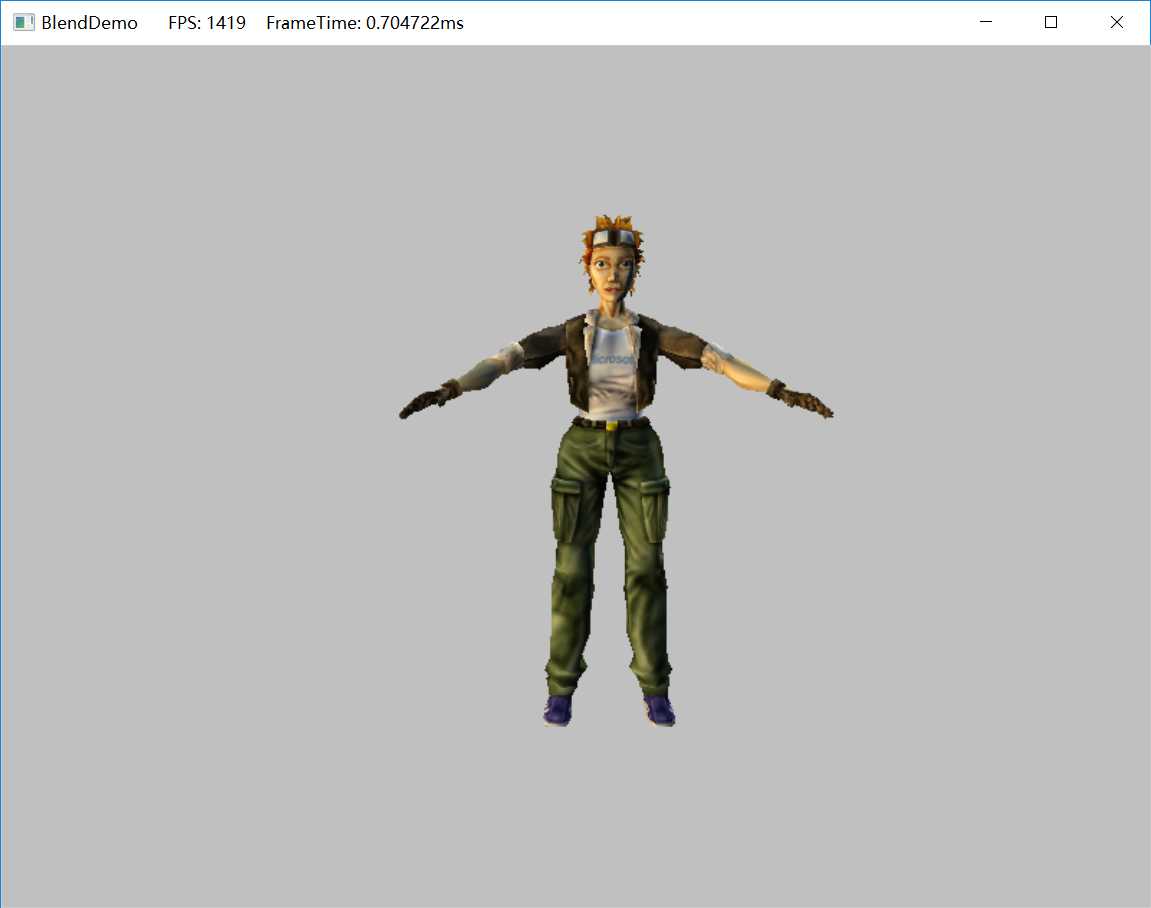Image resolution: width=1151 pixels, height=908 pixels.
Task: Click the FPS: 1419 readout
Action: (x=207, y=23)
